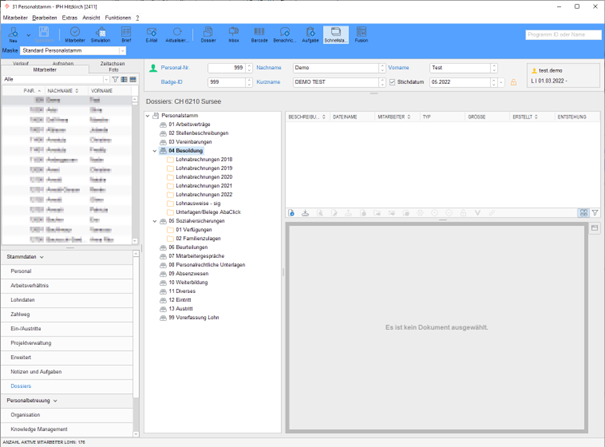This screenshot has height=447, width=605.
Task: Open the Funktionen menu
Action: click(117, 18)
